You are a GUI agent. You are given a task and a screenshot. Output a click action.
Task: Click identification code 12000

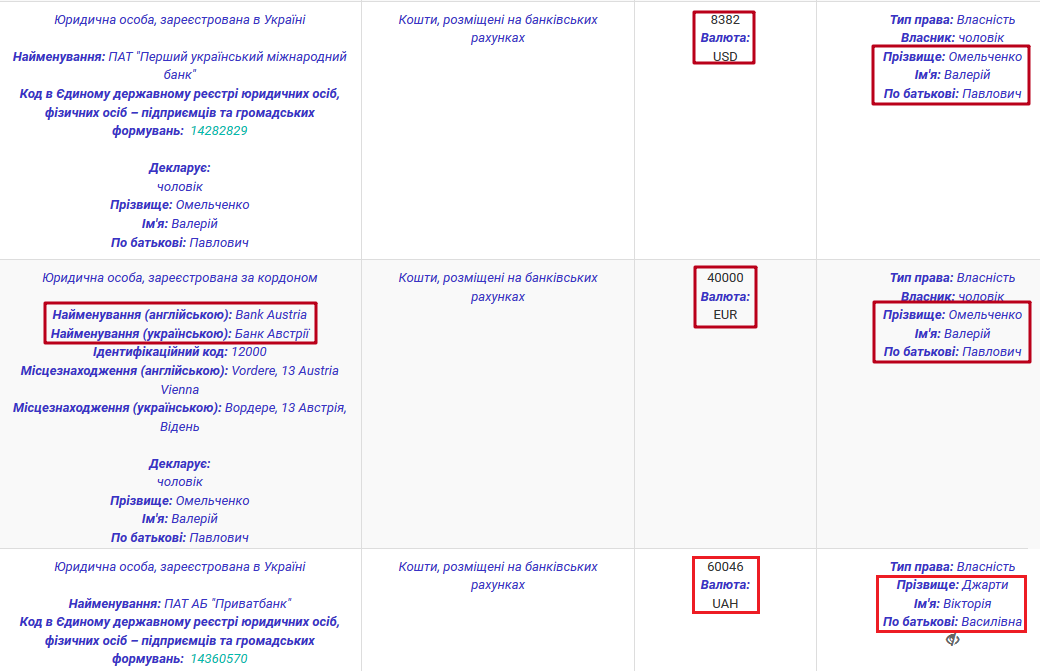coord(249,352)
